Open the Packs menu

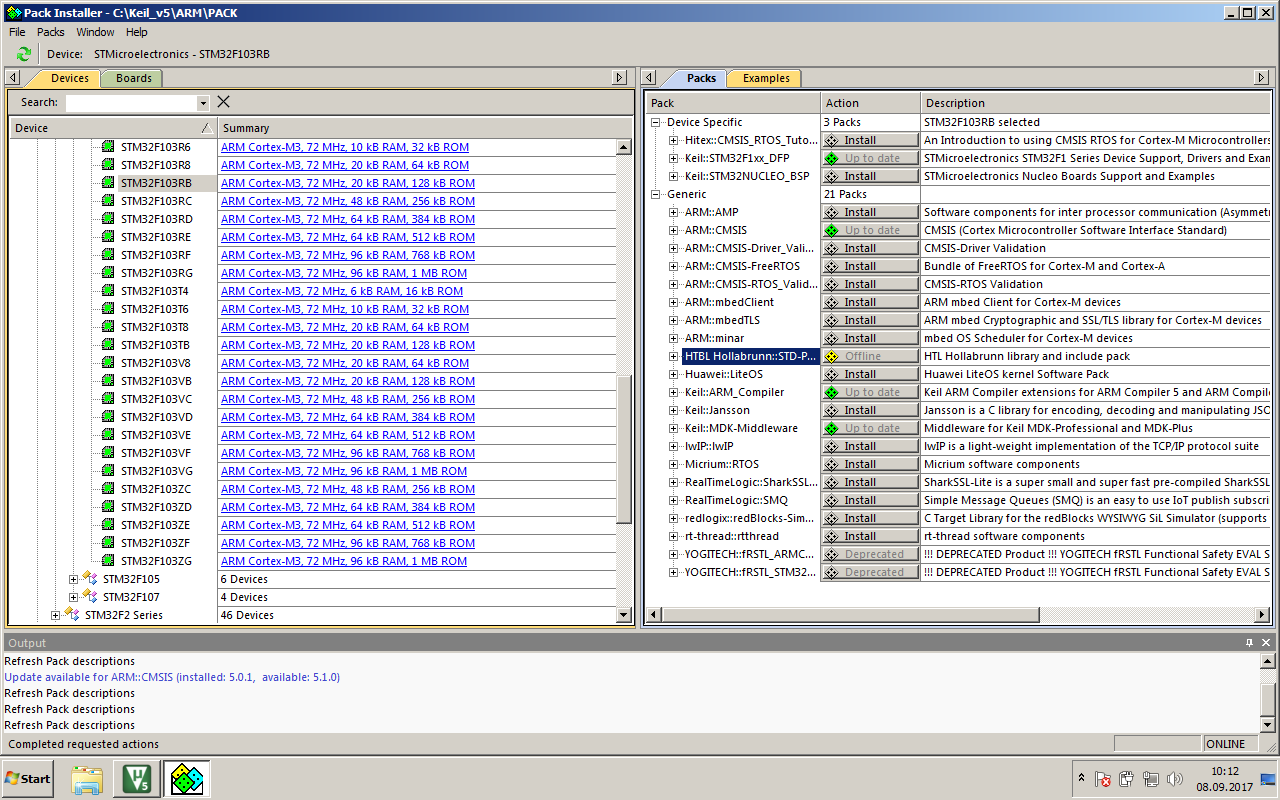click(51, 32)
